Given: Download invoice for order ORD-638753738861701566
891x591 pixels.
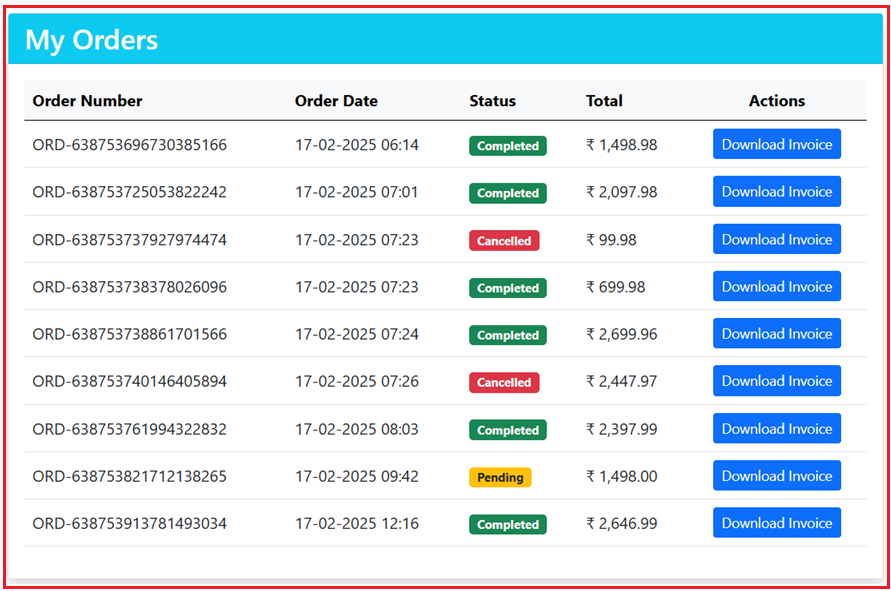Looking at the screenshot, I should 777,334.
